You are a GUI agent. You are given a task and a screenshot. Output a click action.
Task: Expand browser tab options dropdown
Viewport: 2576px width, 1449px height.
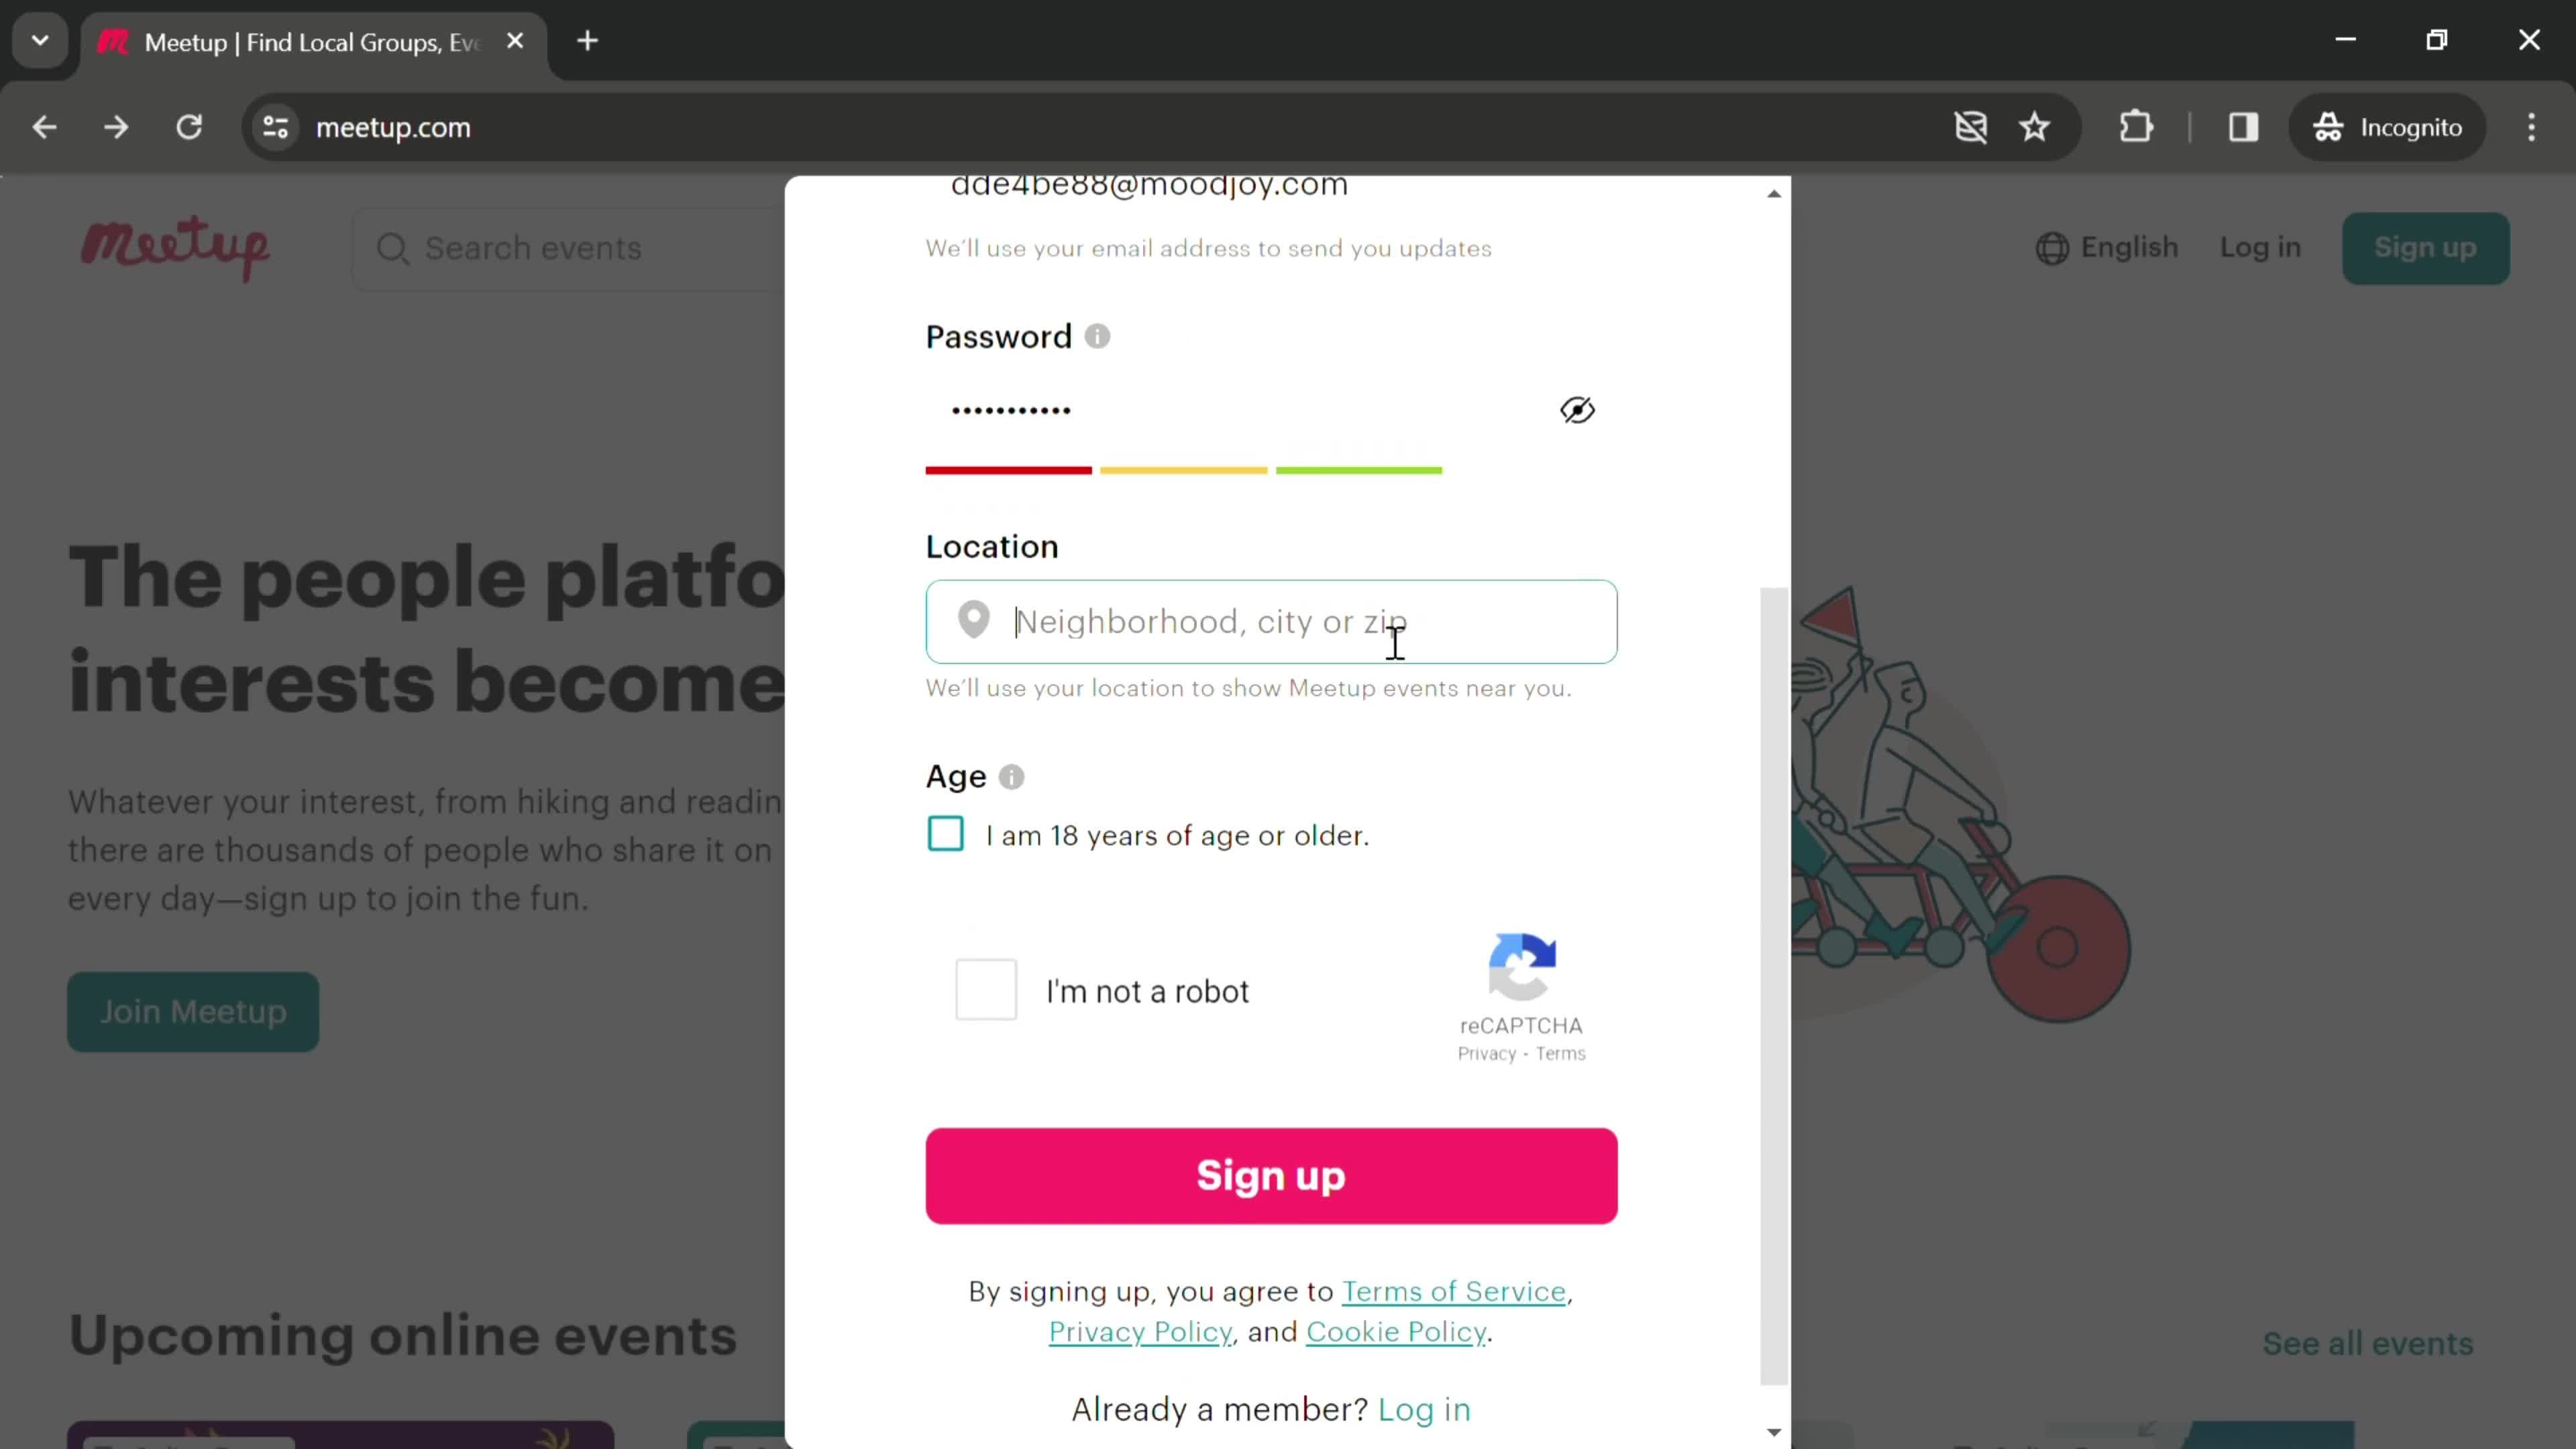pos(39,39)
